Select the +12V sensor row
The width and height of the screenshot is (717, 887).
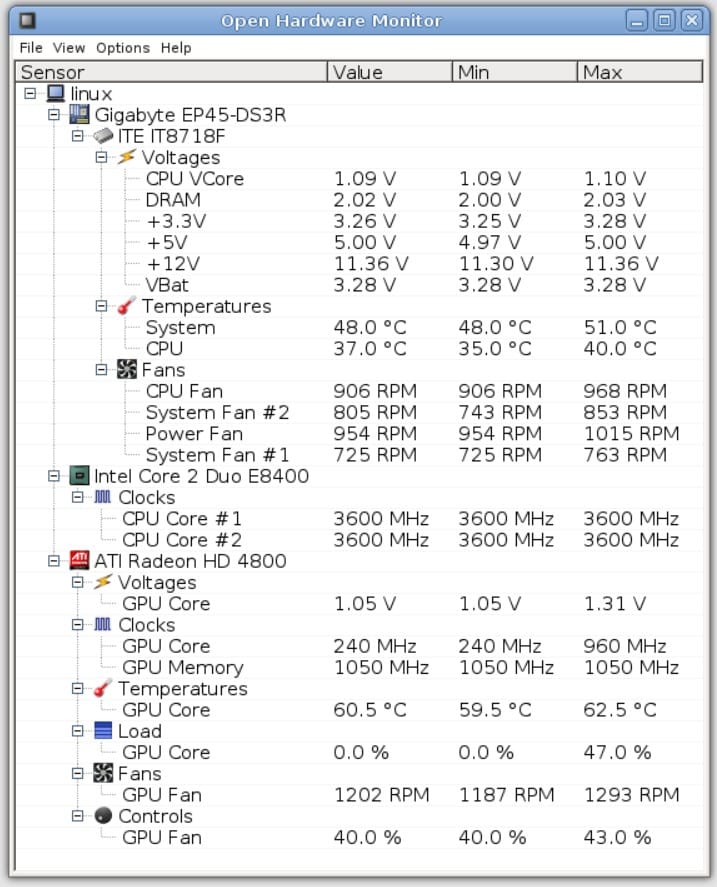359,264
